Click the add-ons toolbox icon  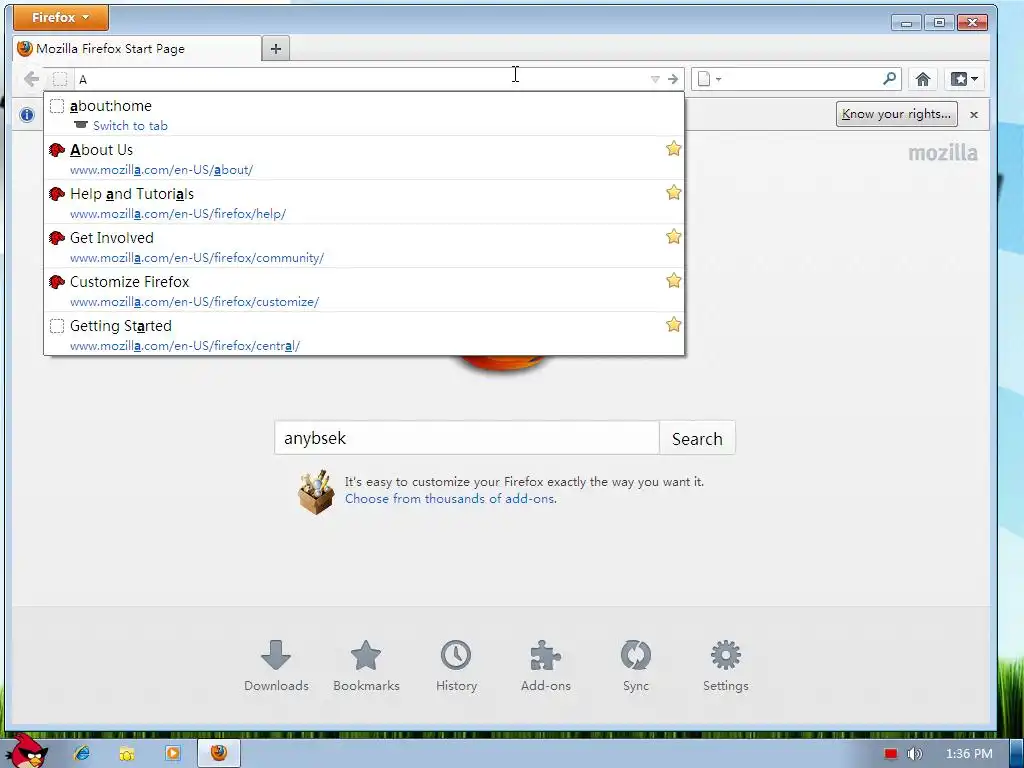317,492
